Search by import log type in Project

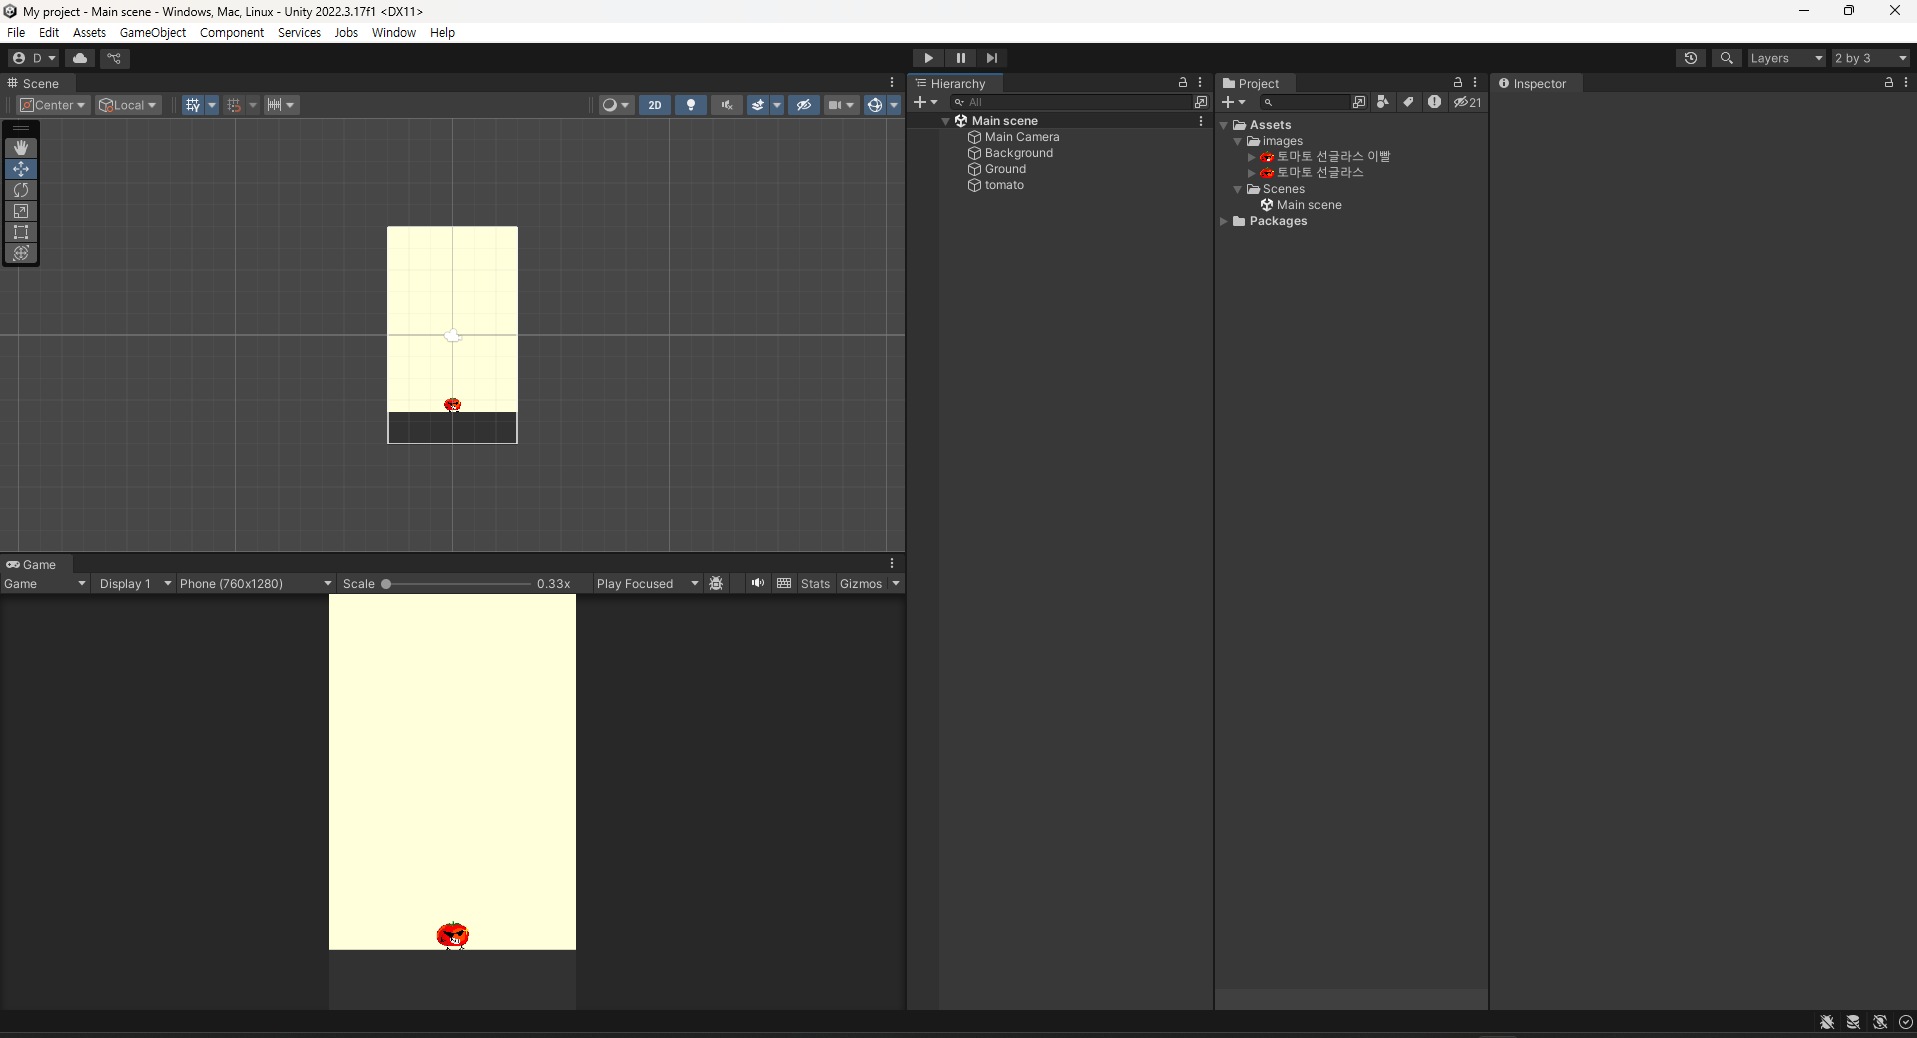pyautogui.click(x=1434, y=102)
